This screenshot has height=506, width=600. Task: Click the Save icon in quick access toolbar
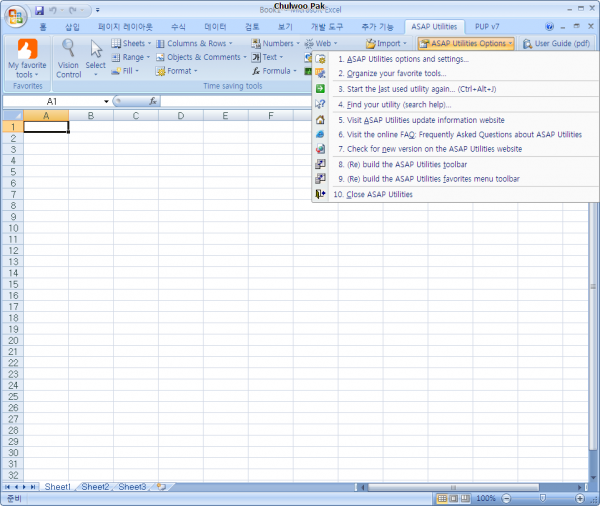click(39, 10)
